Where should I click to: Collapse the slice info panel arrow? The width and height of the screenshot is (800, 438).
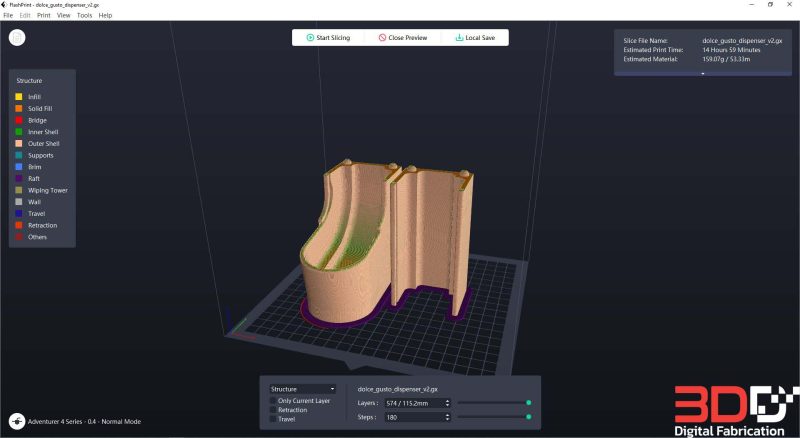point(703,74)
